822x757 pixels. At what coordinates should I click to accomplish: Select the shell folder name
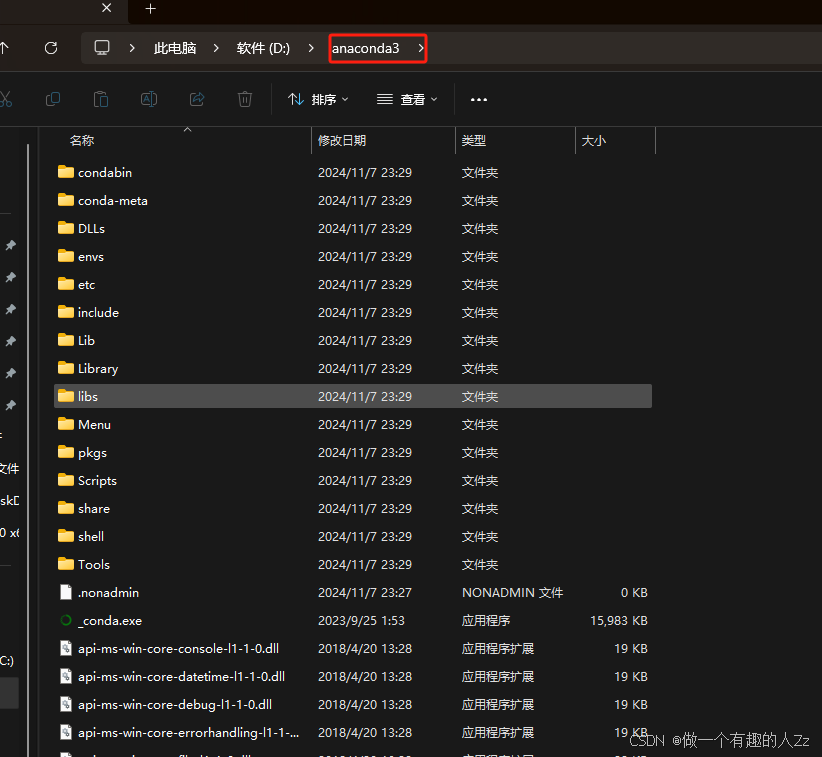pyautogui.click(x=91, y=536)
